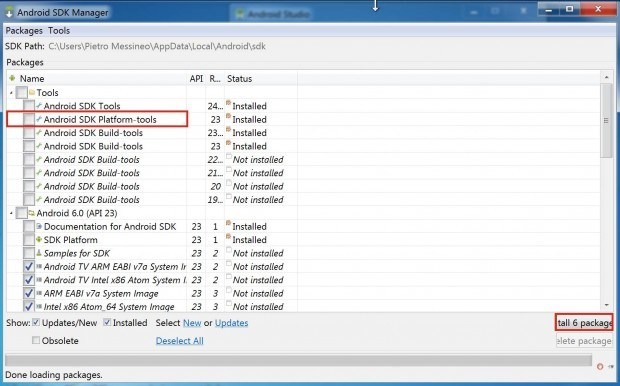620x386 pixels.
Task: Tick the Android SDK Tools checkbox
Action: pos(29,106)
